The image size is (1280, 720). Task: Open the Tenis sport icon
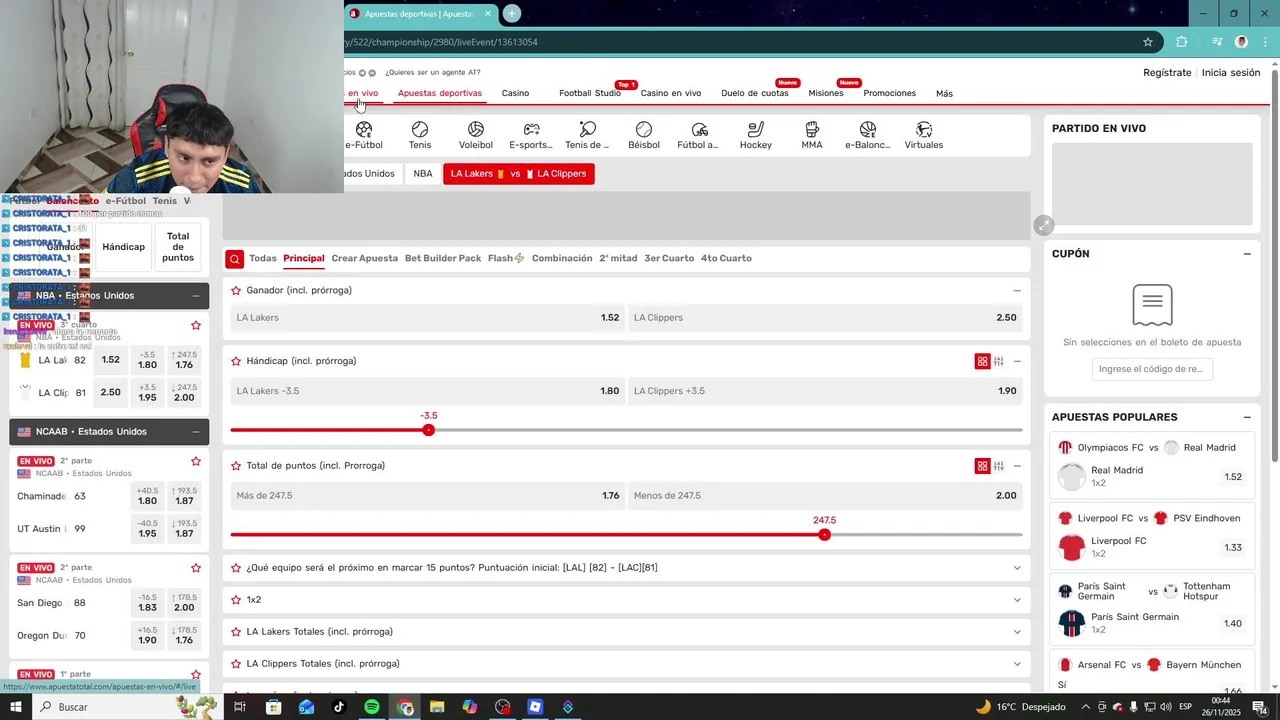click(x=420, y=135)
